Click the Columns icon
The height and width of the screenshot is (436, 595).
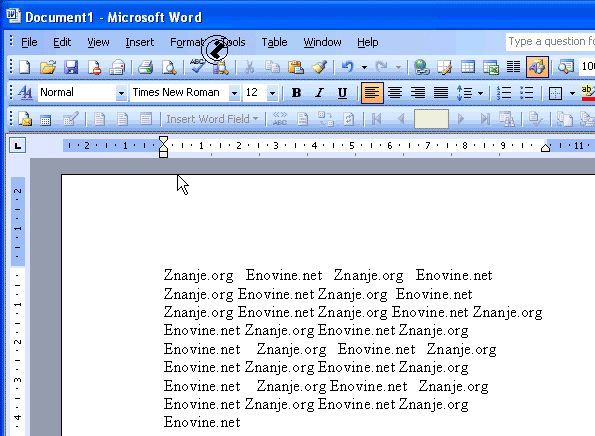click(513, 68)
